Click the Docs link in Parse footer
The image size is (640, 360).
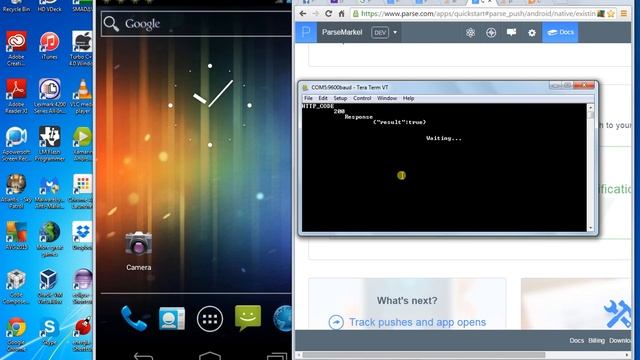[x=576, y=340]
